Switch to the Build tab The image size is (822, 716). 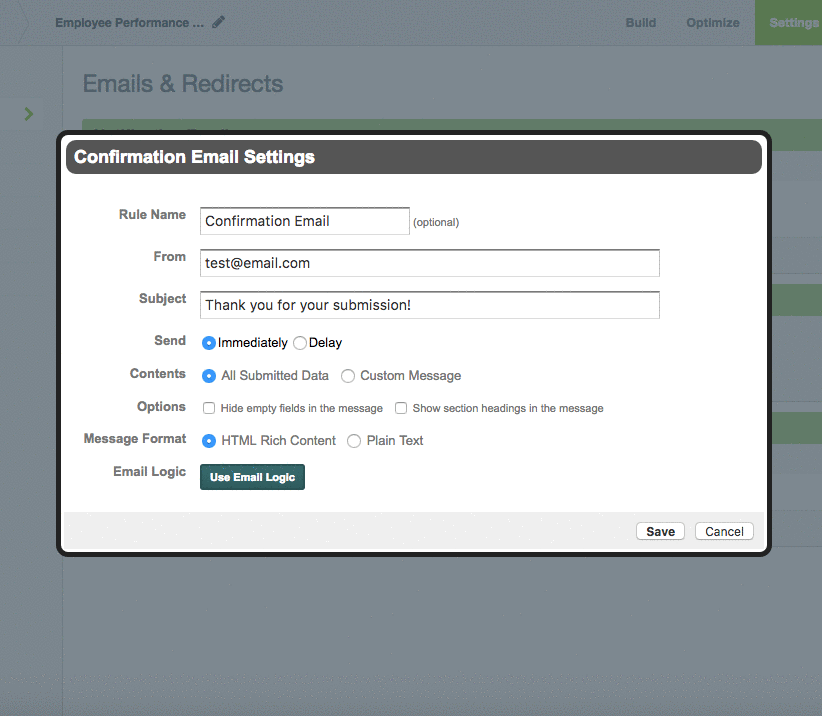point(640,22)
